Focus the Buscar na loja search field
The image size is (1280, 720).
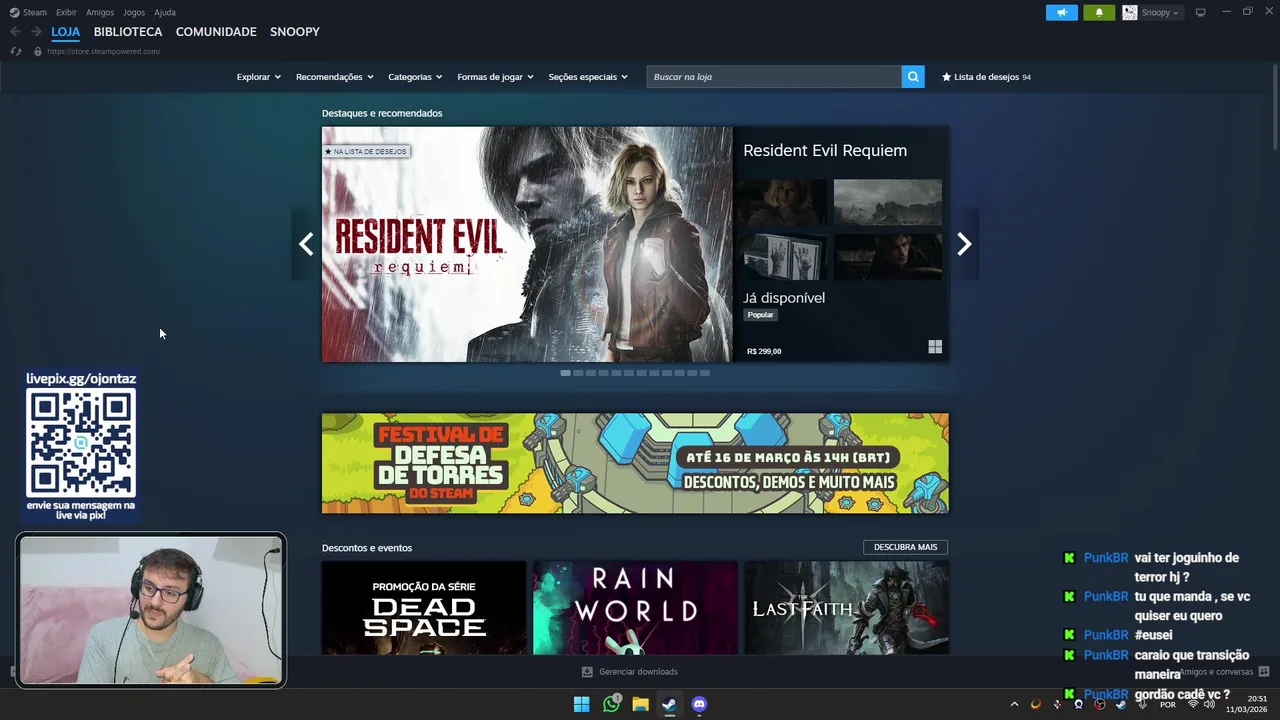click(x=774, y=77)
